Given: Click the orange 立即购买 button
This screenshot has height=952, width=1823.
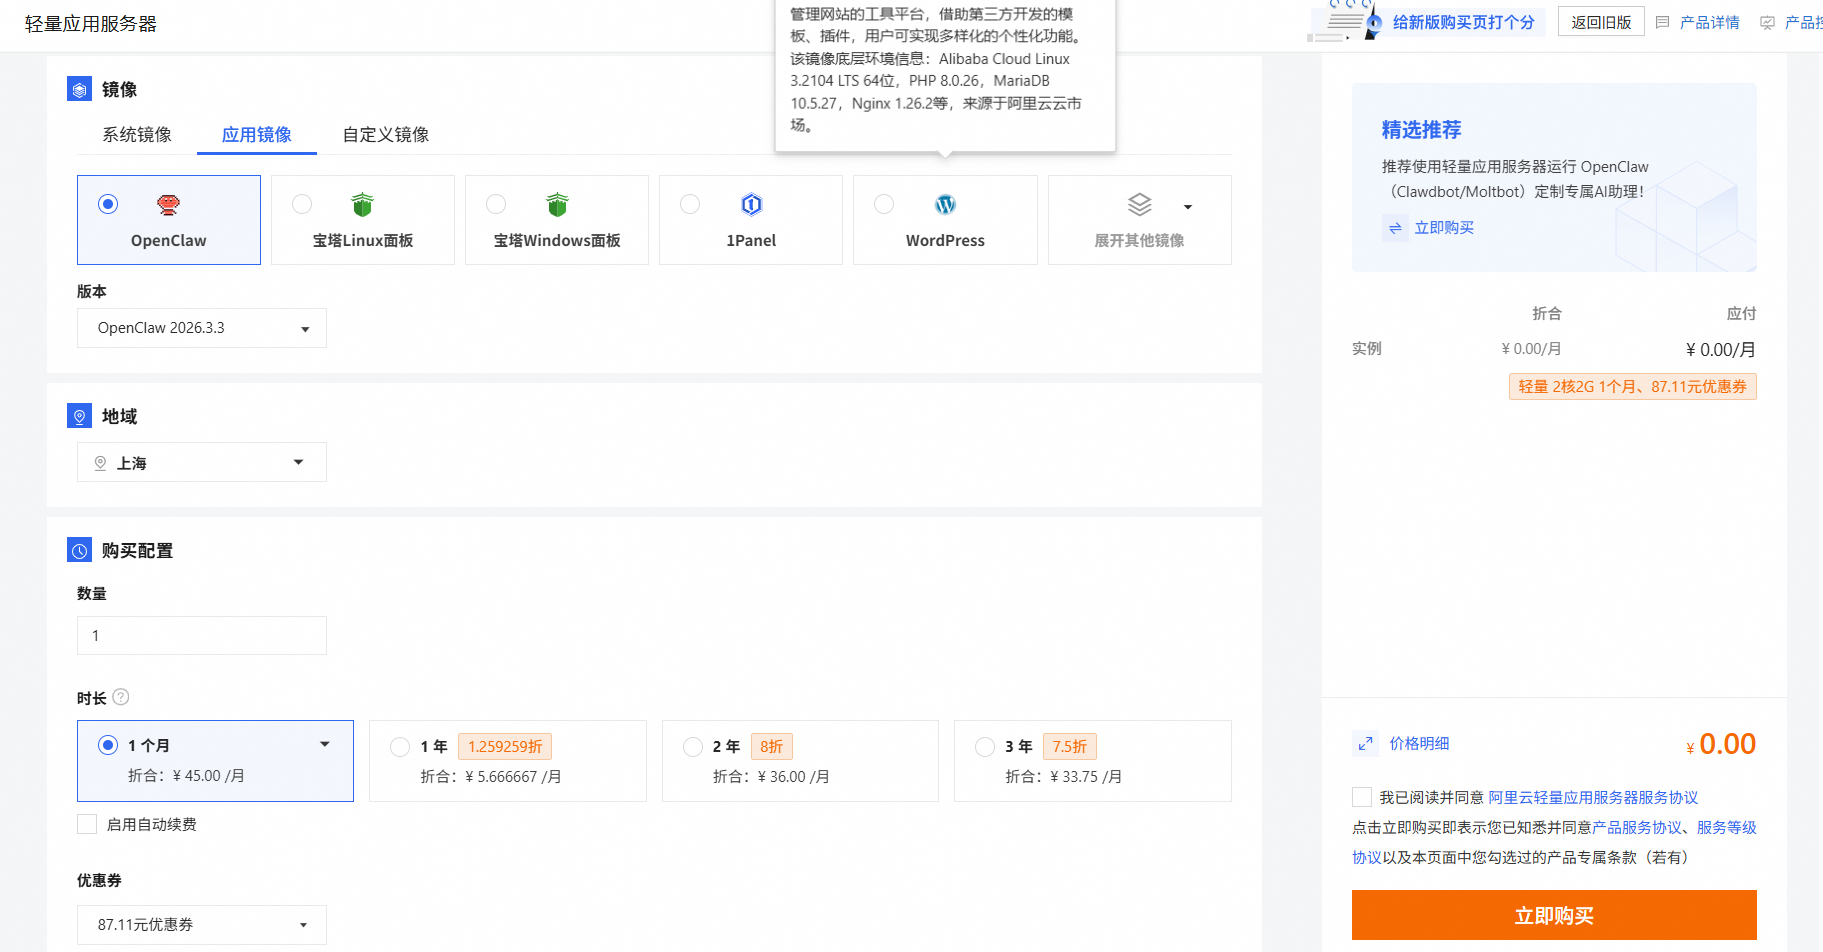Looking at the screenshot, I should 1554,915.
